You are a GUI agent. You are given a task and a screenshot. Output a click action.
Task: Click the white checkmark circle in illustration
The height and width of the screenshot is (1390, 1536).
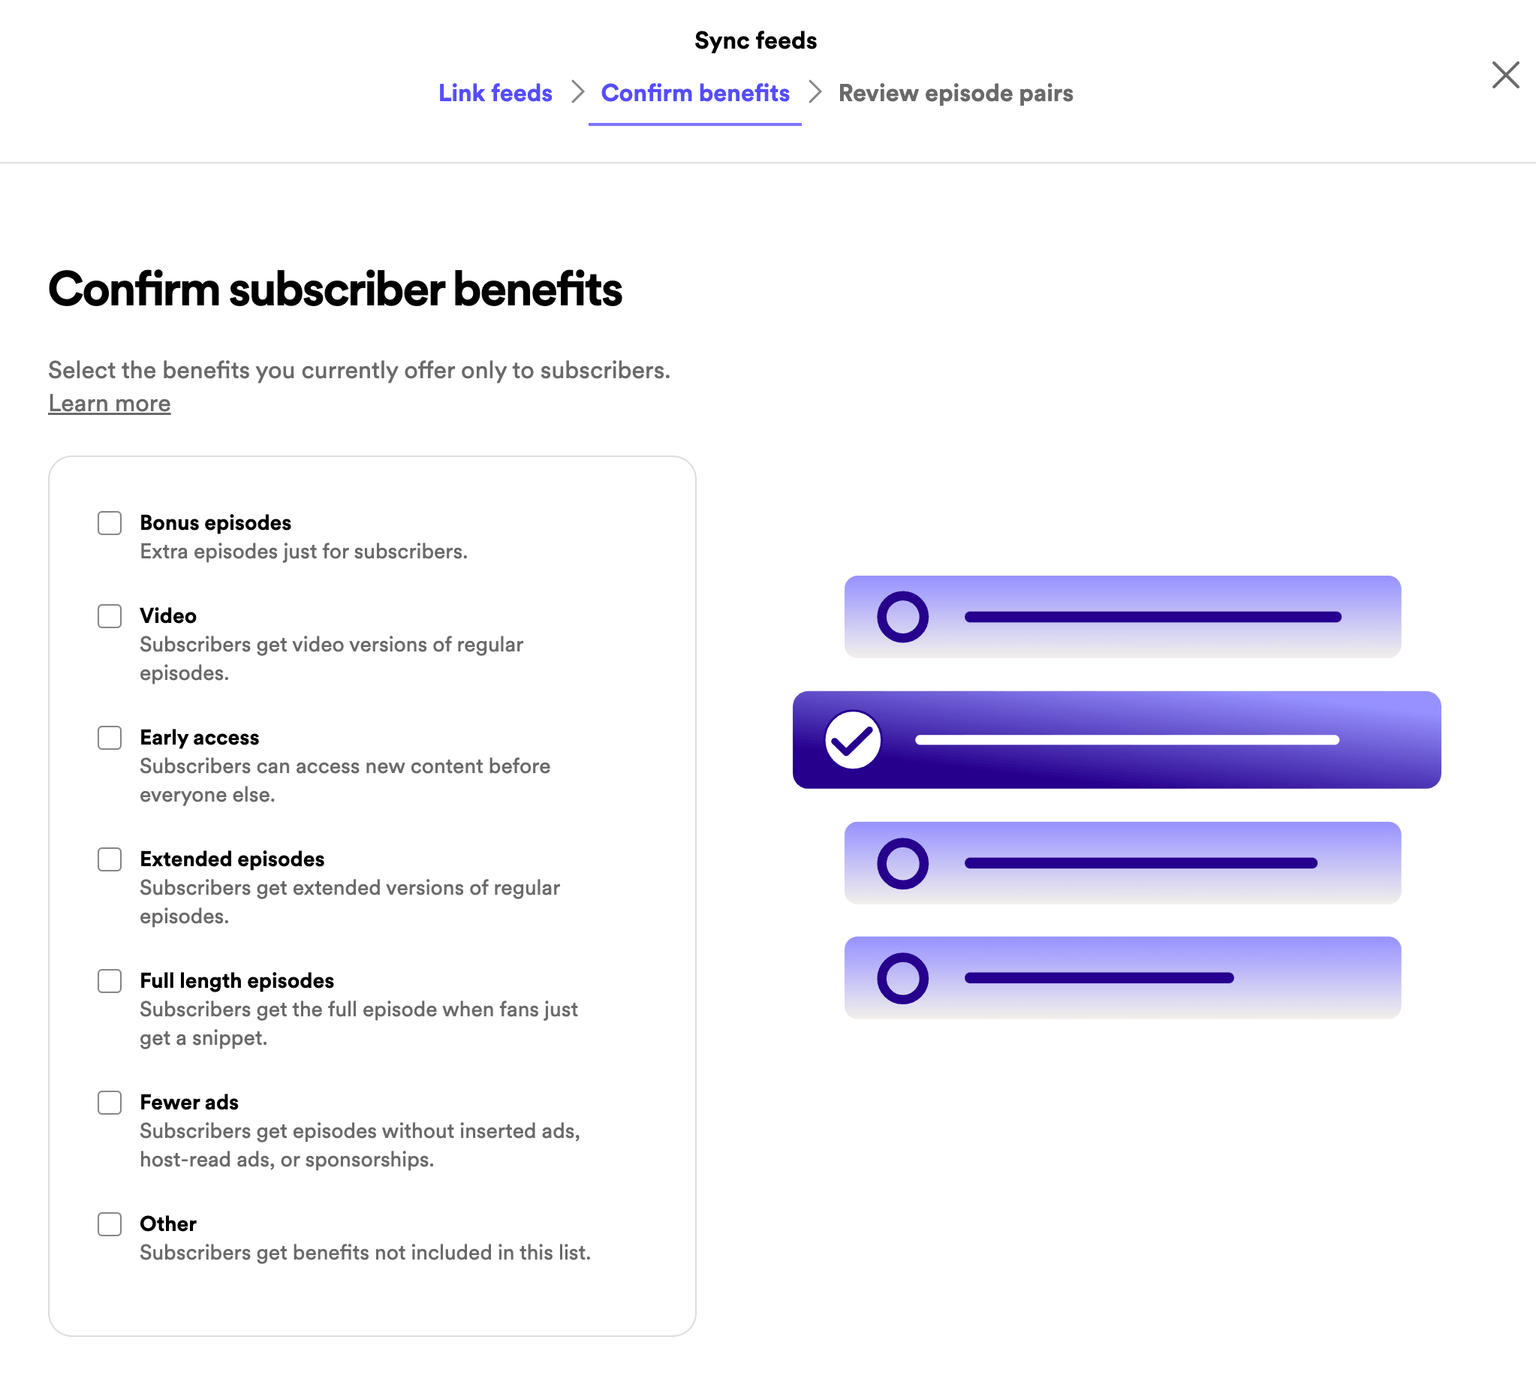click(x=853, y=740)
